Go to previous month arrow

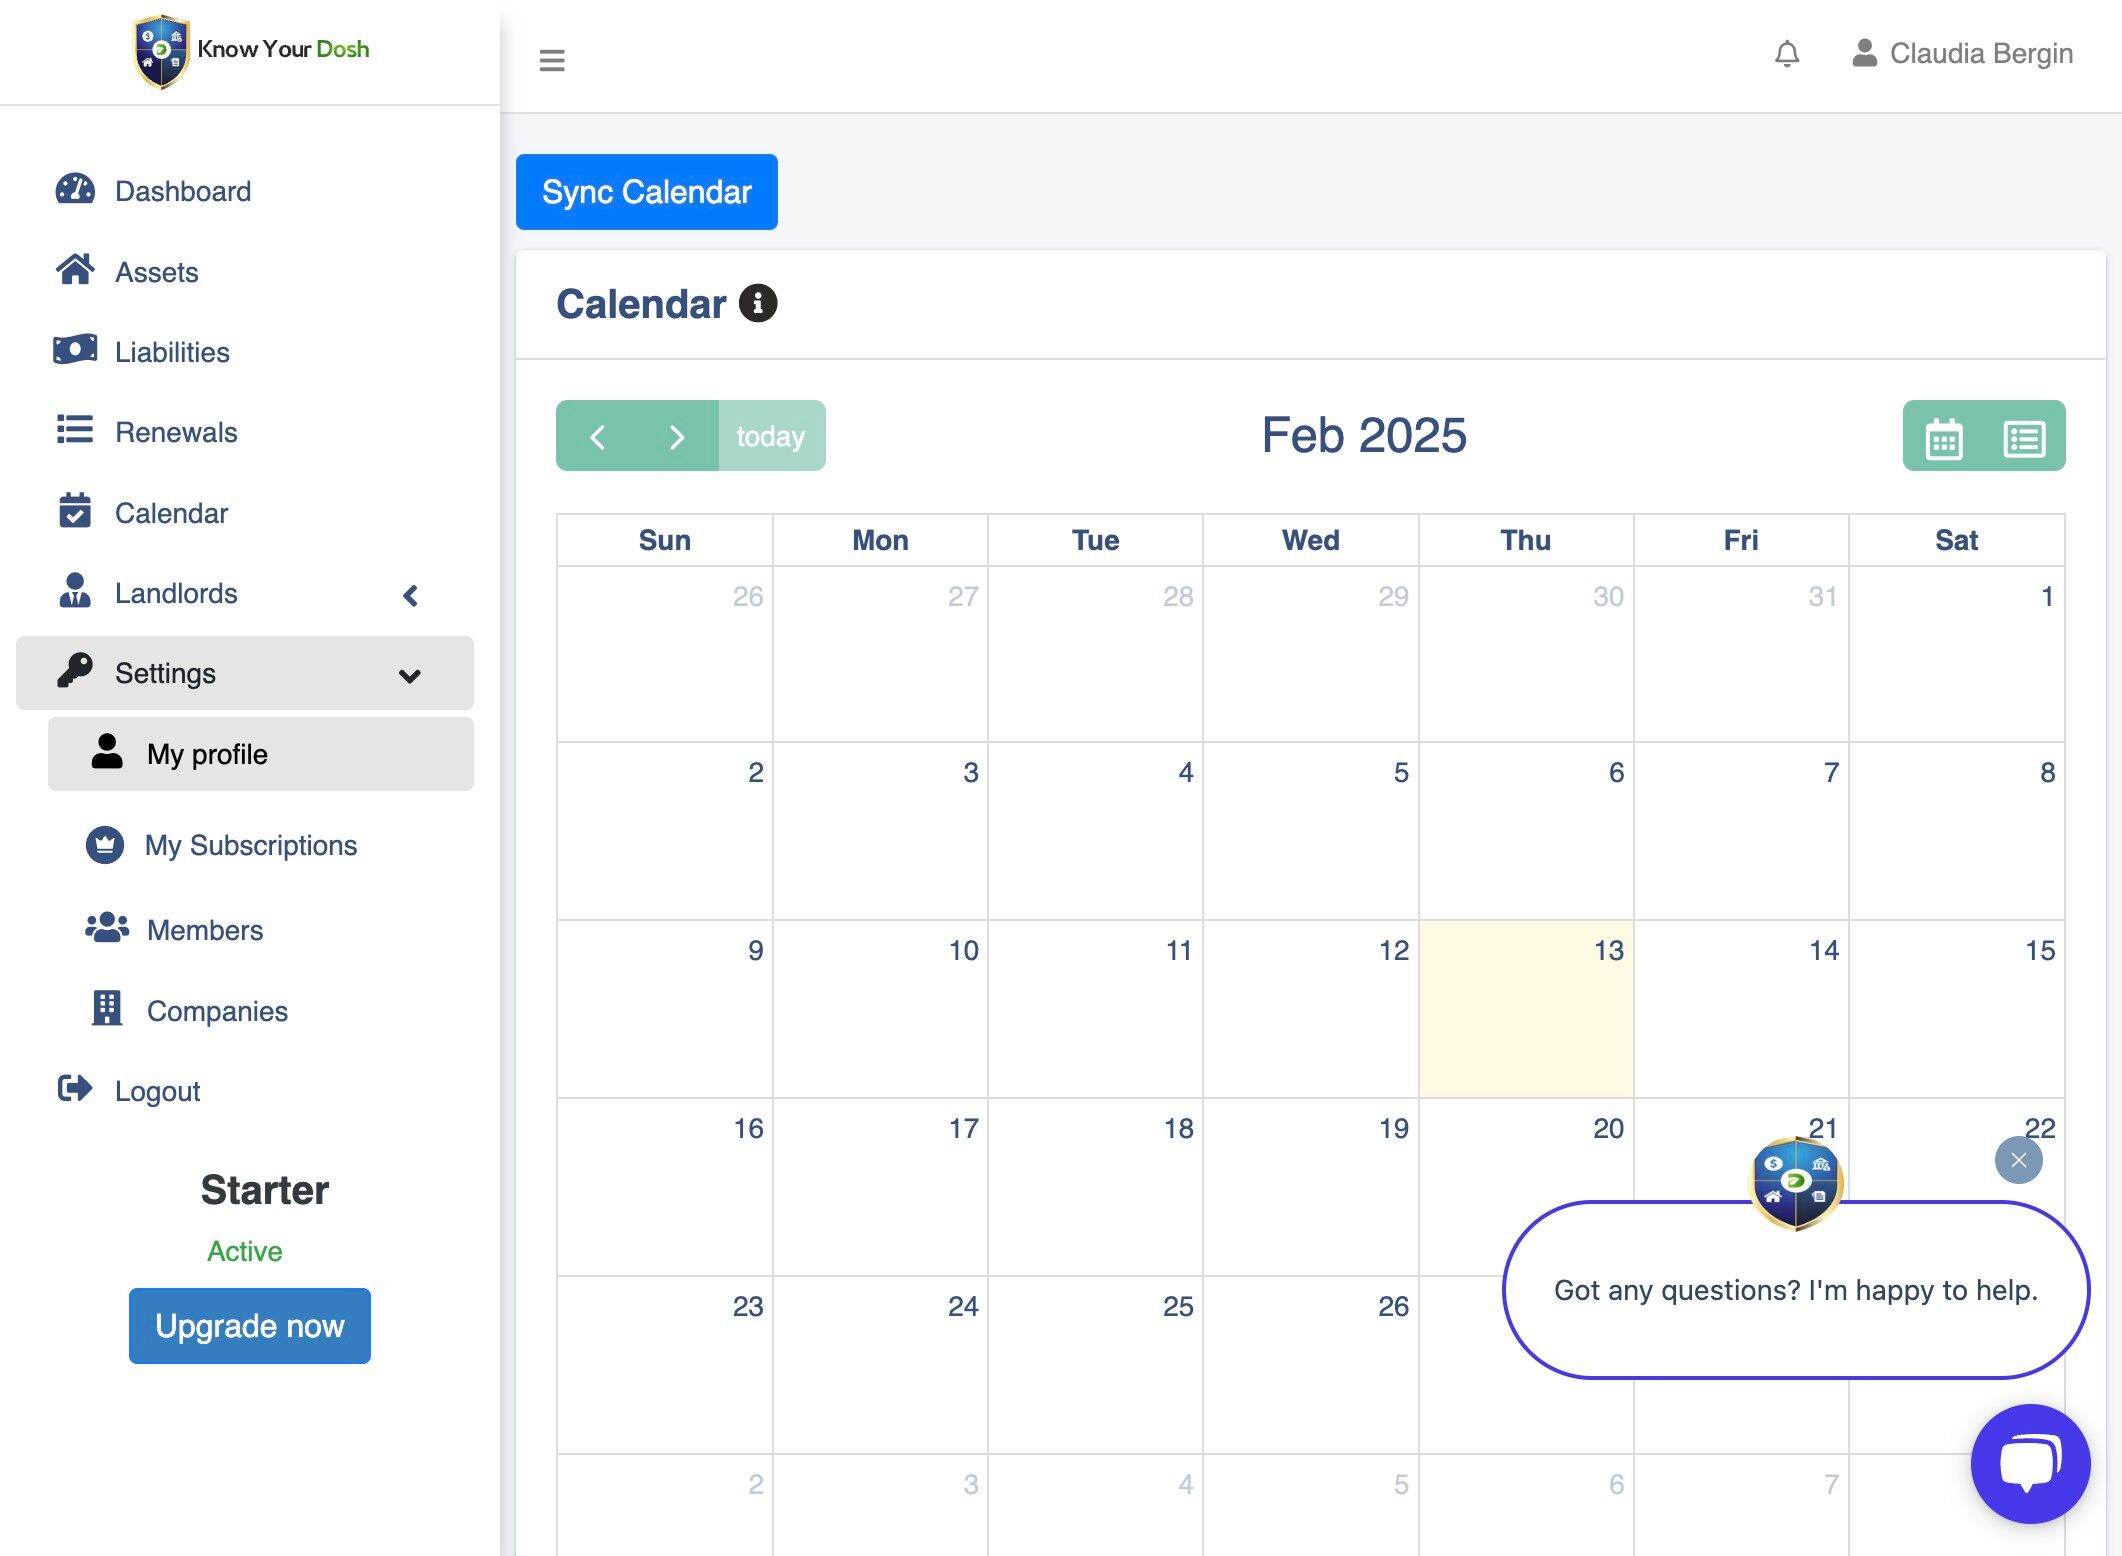coord(597,437)
